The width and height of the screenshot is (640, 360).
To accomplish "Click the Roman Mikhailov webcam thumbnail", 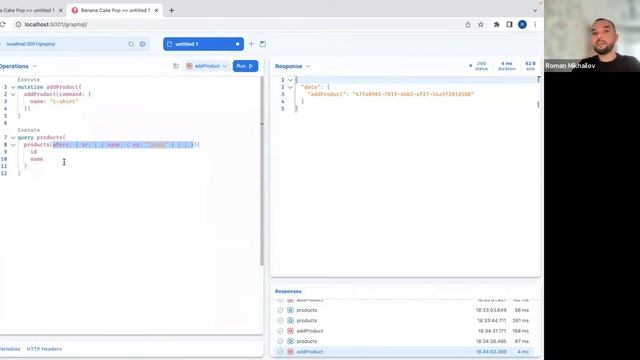I will (592, 36).
